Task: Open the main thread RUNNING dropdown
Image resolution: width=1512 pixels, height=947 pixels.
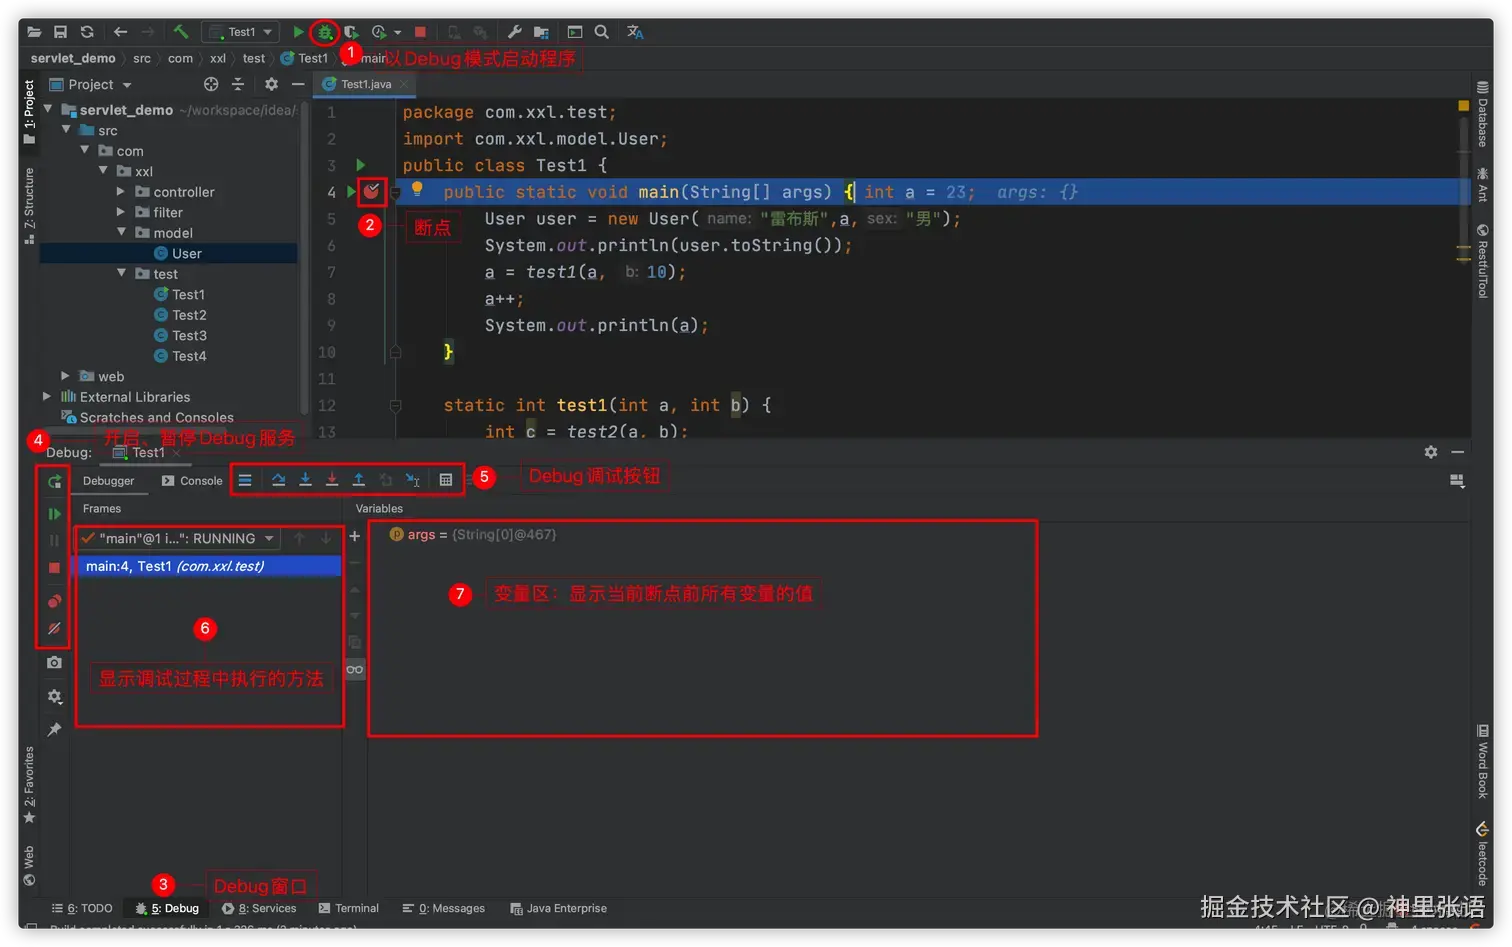Action: pyautogui.click(x=177, y=538)
